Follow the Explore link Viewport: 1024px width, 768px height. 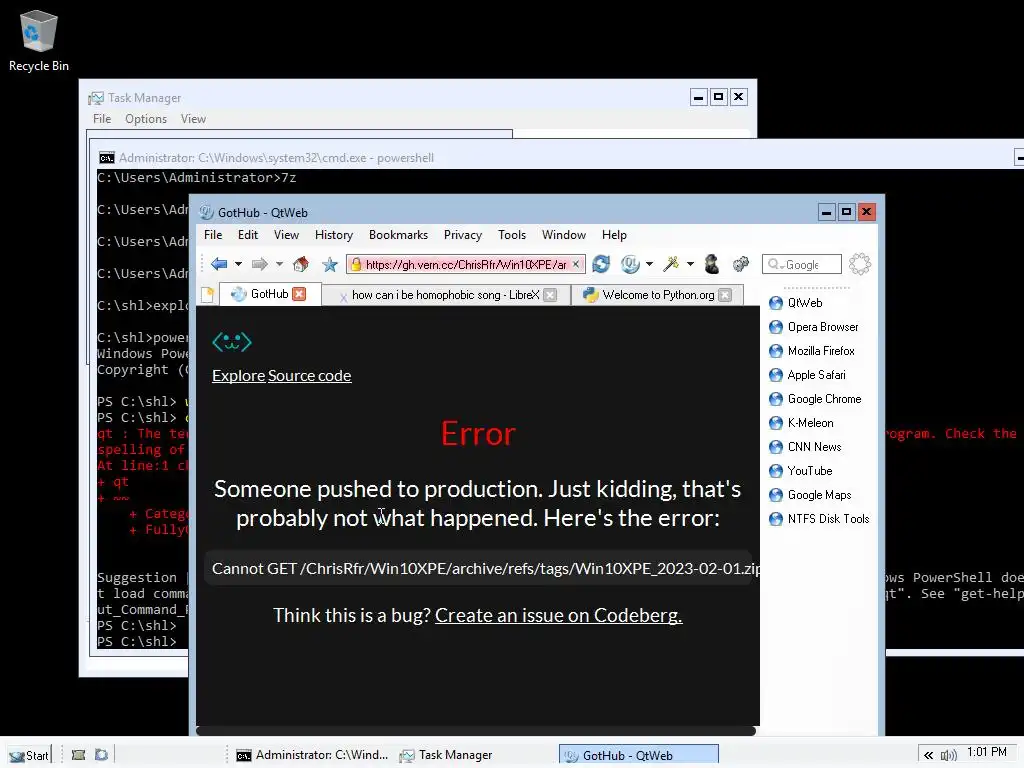point(238,376)
